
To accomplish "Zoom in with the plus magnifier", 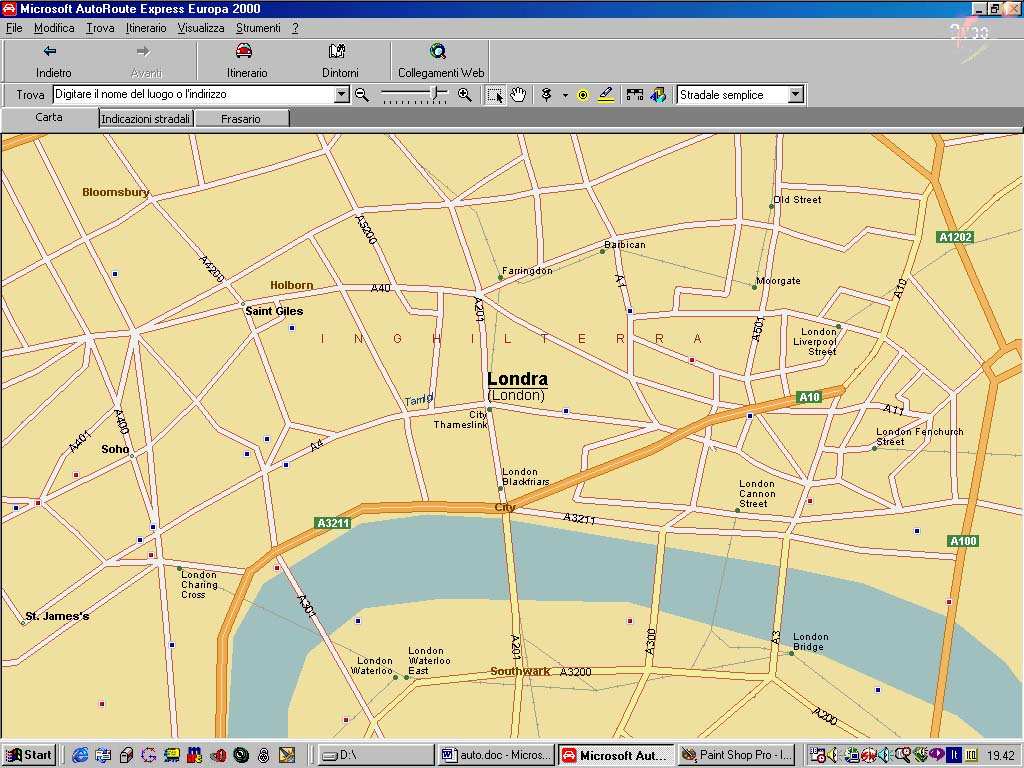I will coord(464,95).
